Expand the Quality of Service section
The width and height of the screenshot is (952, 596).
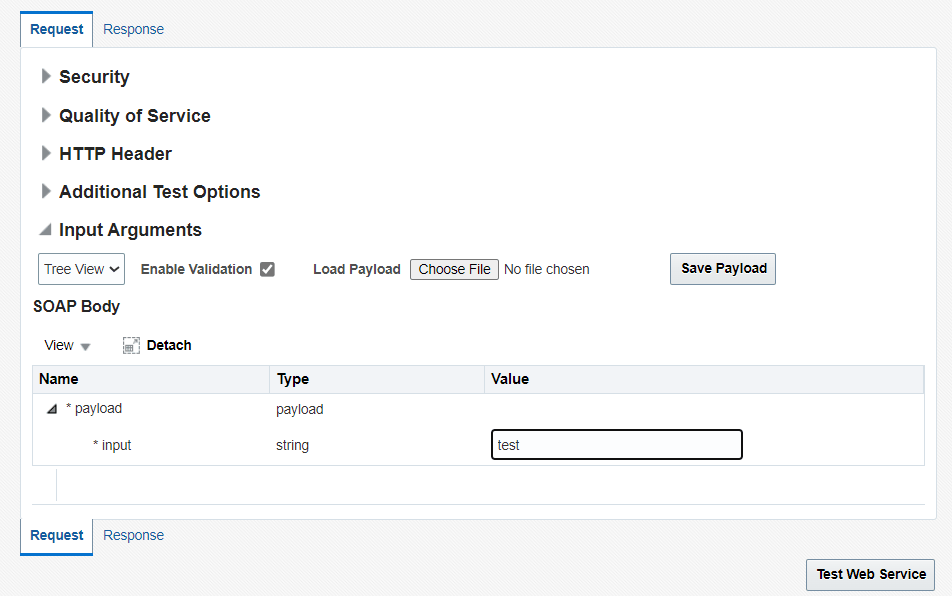46,115
